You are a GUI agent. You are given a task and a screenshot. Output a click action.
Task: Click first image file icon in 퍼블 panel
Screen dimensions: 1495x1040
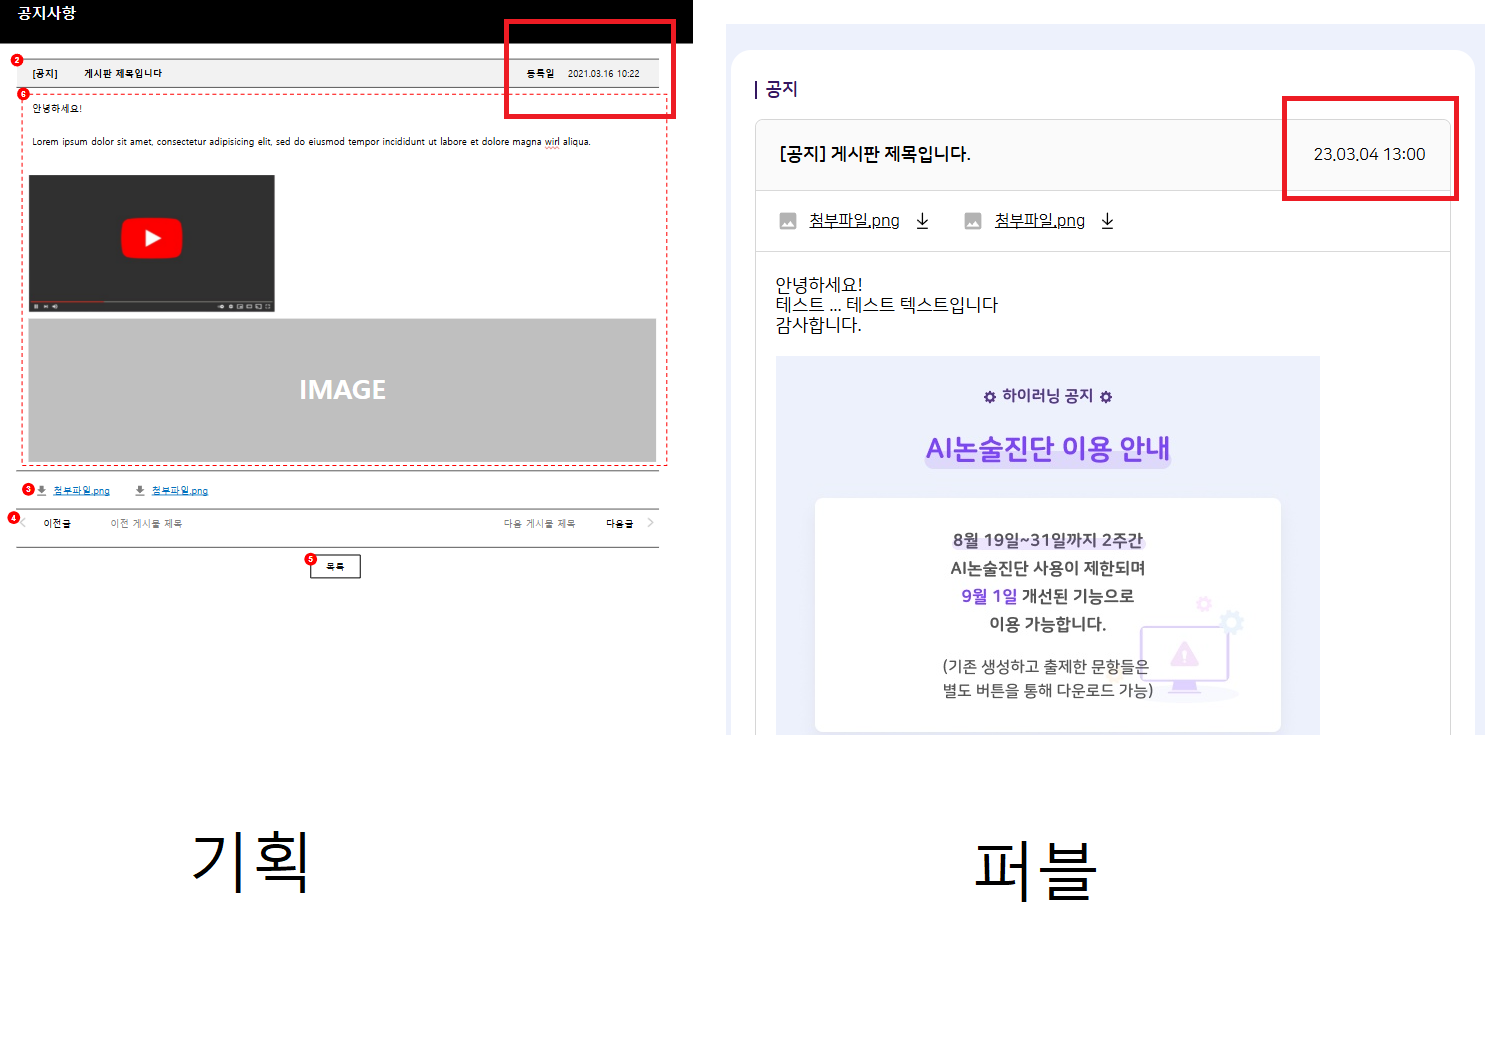coord(788,221)
